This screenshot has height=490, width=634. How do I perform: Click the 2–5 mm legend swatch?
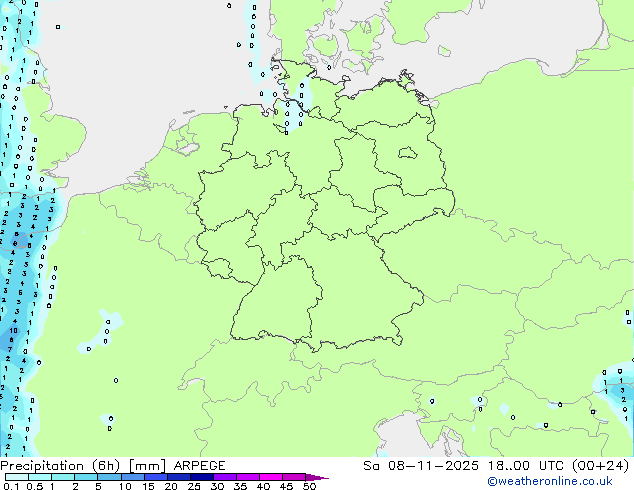86,477
